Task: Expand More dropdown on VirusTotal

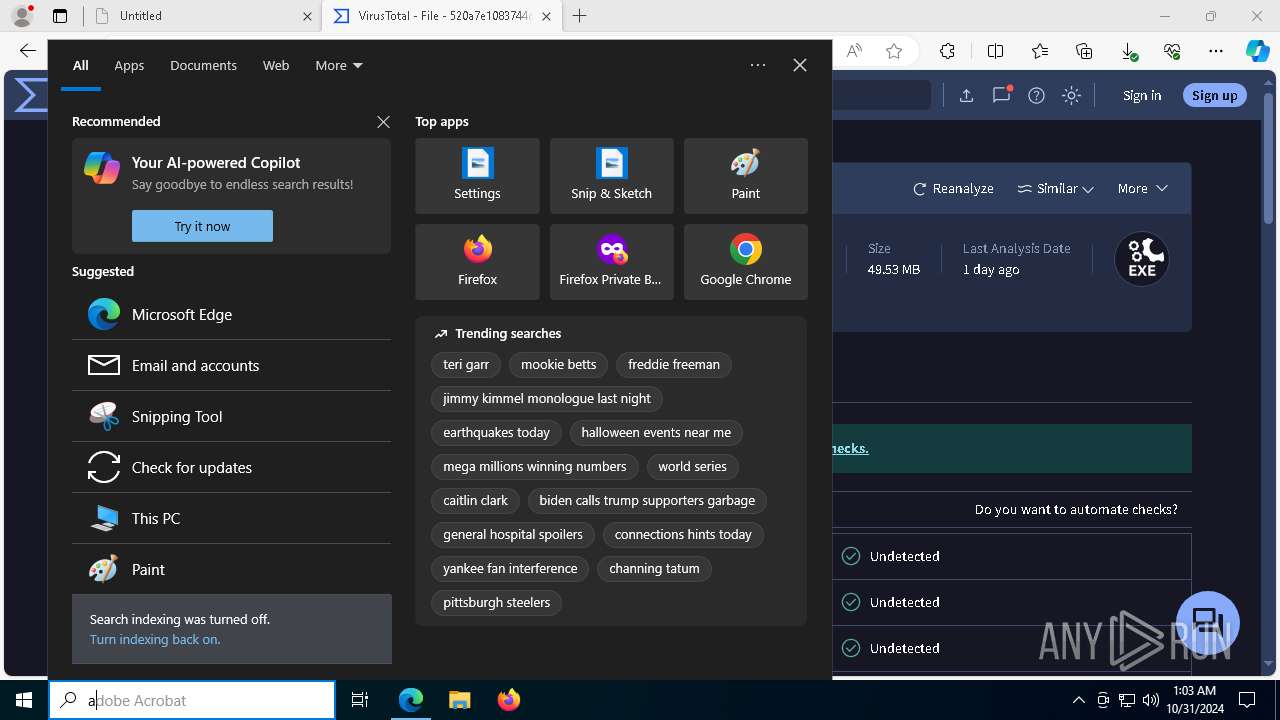Action: click(x=1142, y=188)
